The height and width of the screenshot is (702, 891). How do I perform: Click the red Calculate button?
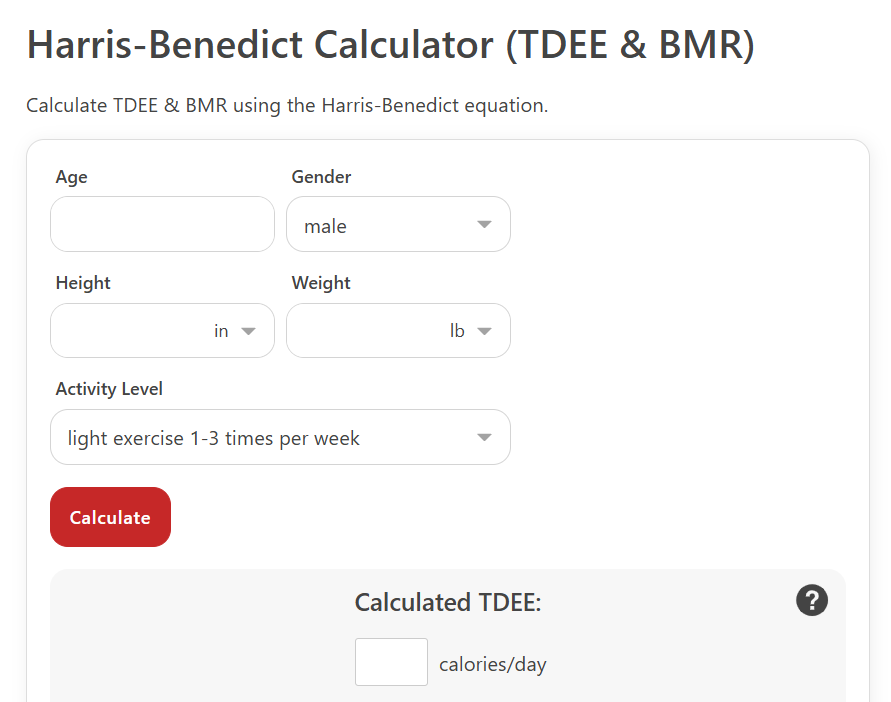coord(110,517)
